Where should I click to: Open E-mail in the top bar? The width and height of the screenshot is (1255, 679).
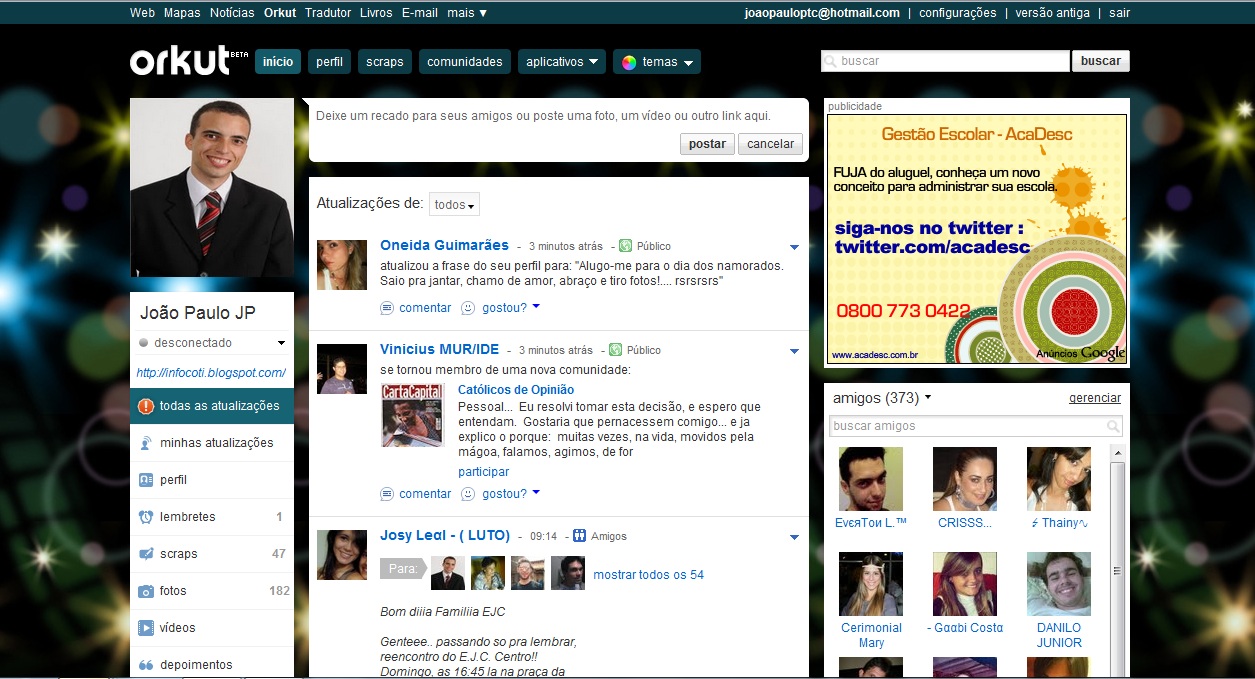[420, 13]
